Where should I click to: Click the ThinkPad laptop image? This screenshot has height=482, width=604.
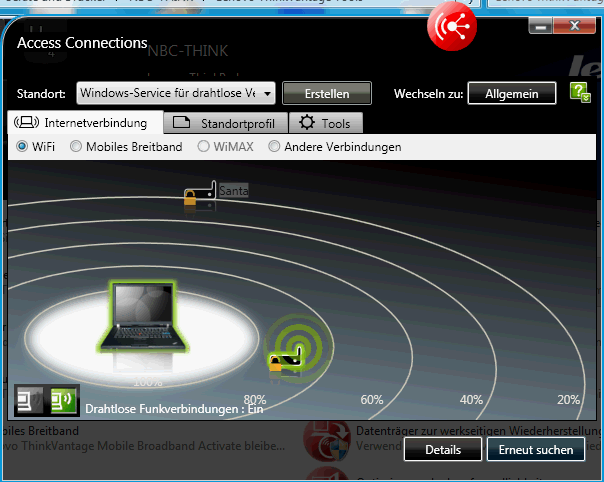(143, 317)
